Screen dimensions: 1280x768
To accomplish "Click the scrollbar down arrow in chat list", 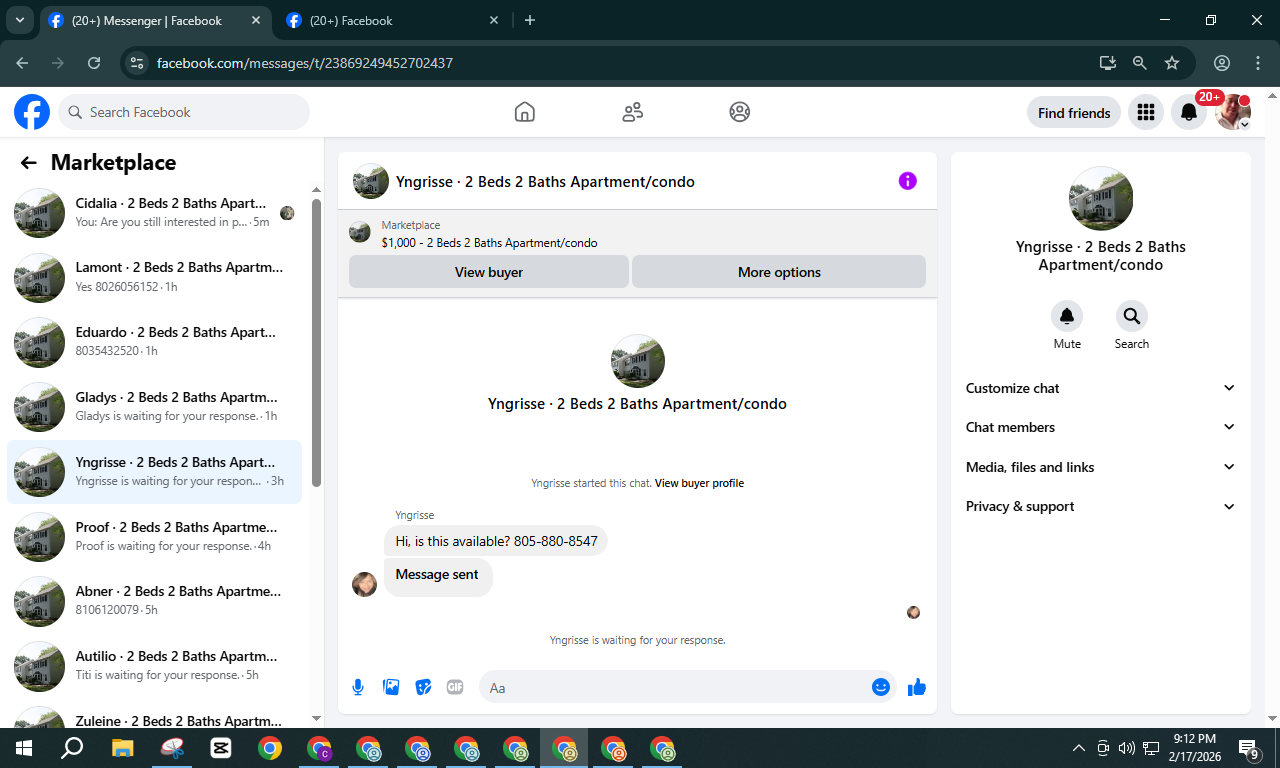I will 316,718.
